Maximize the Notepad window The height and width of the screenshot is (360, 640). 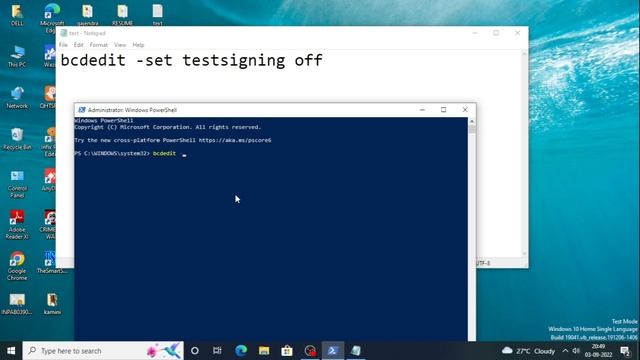pyautogui.click(x=496, y=33)
